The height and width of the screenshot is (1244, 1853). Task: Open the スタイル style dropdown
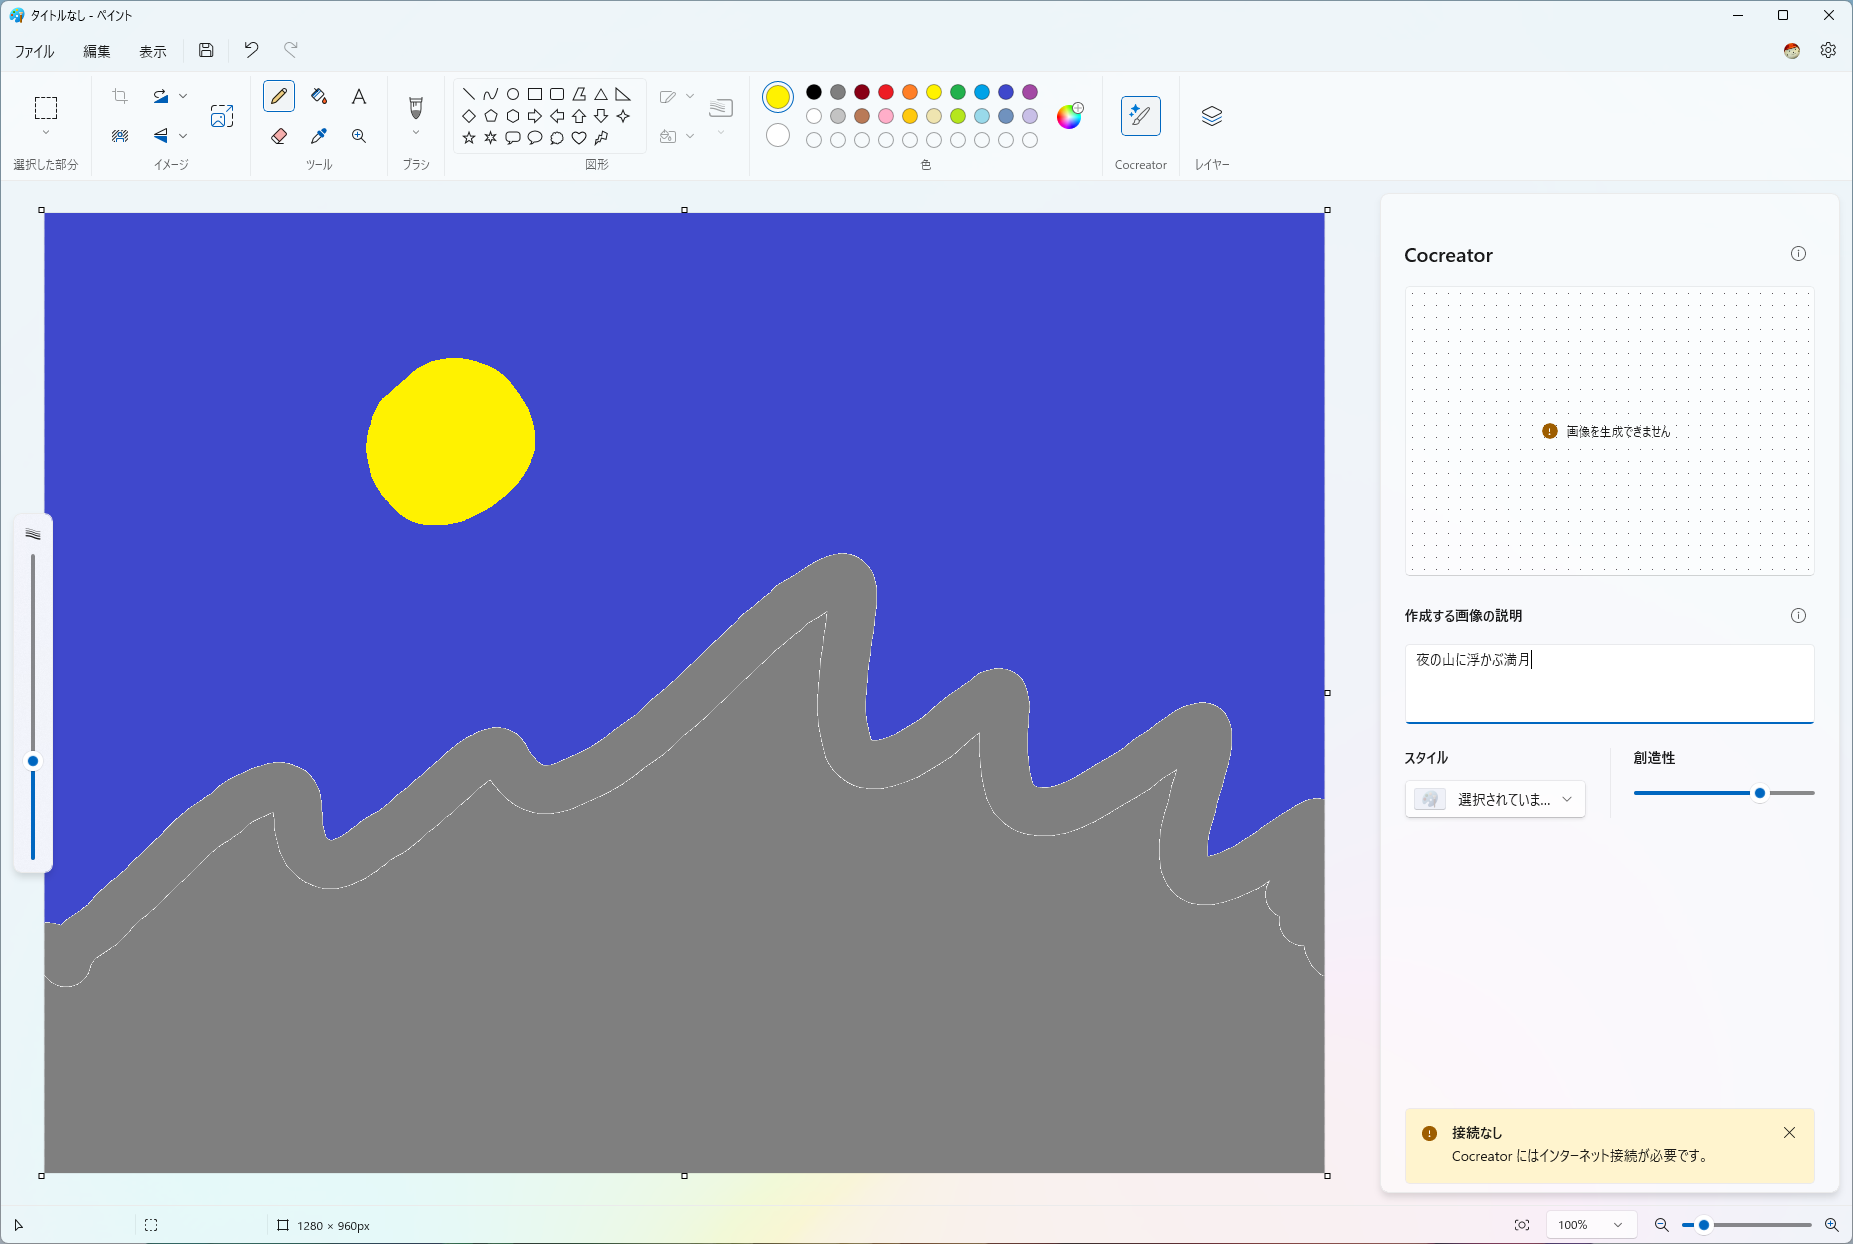(1495, 799)
